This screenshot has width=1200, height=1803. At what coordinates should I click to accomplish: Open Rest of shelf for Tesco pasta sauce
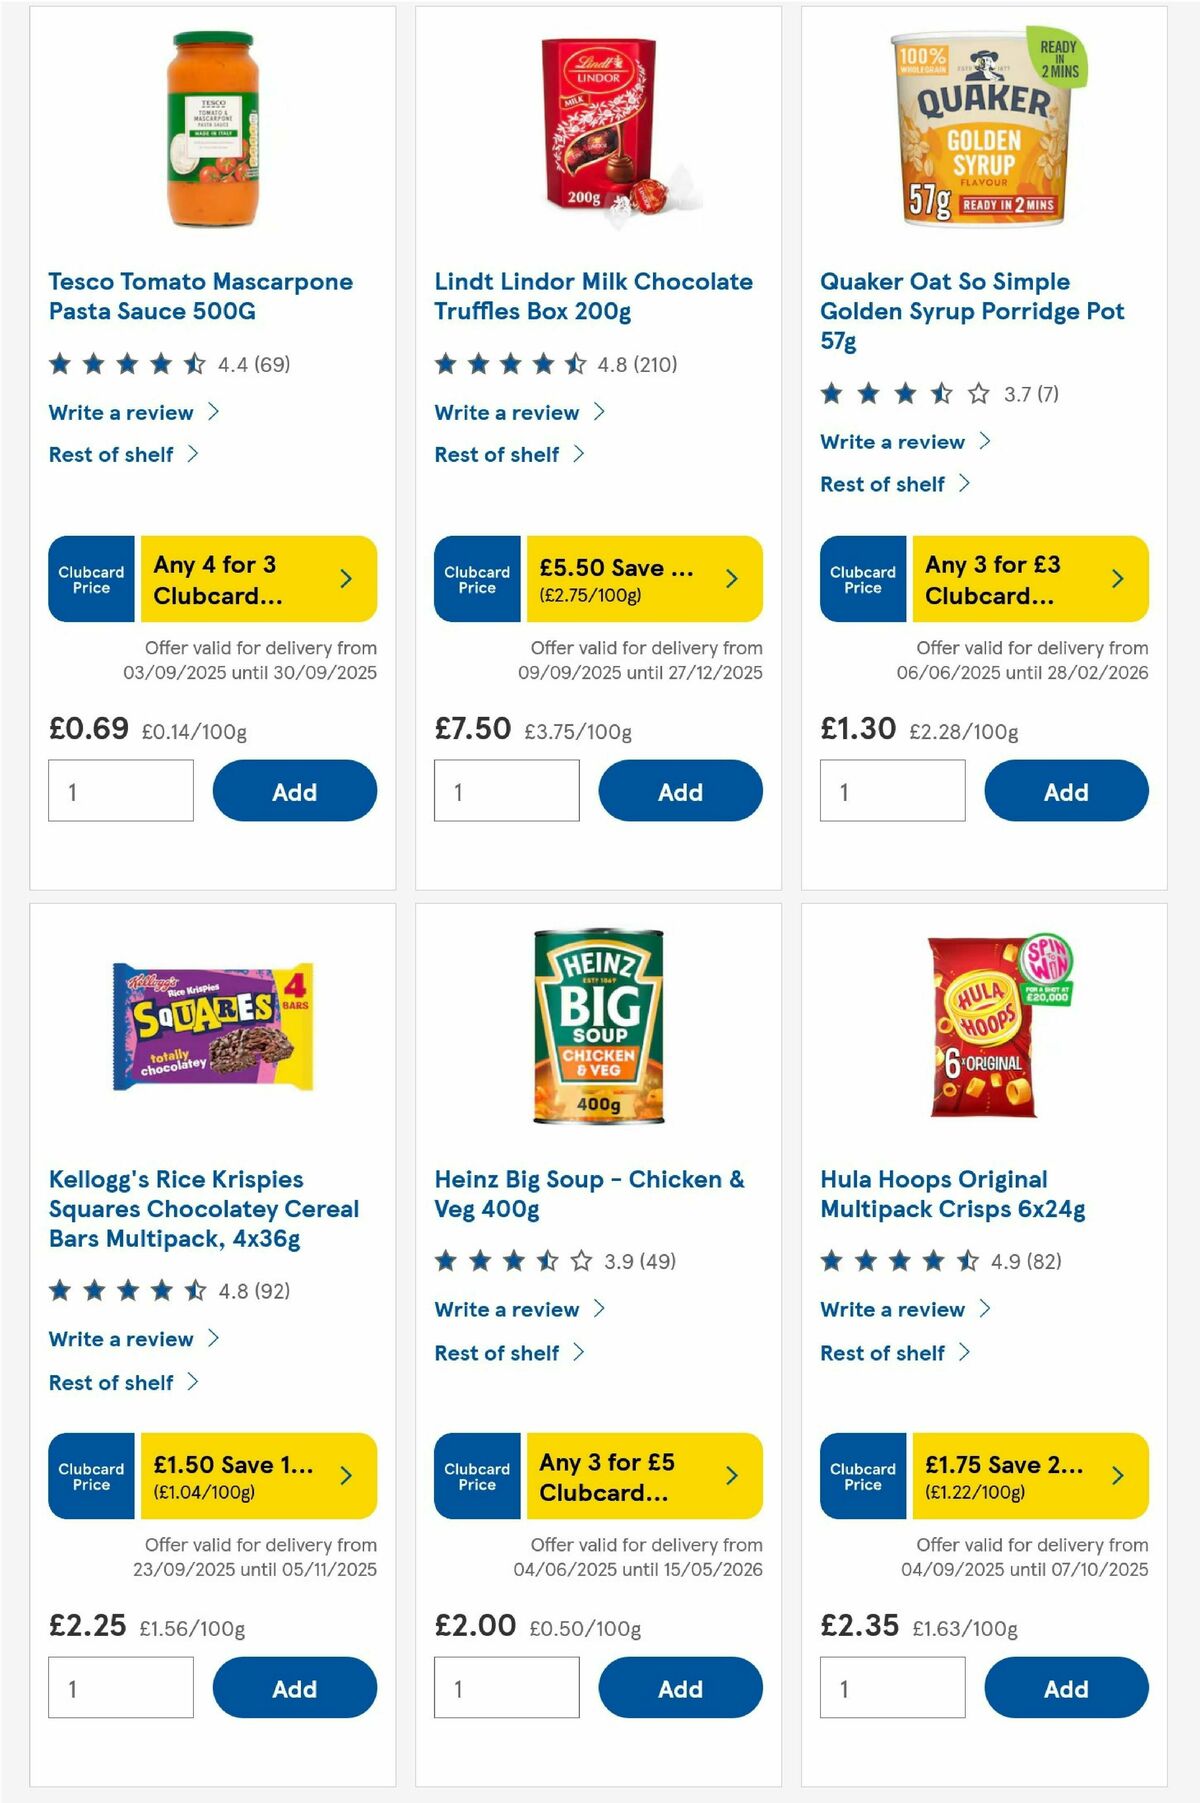coord(113,453)
